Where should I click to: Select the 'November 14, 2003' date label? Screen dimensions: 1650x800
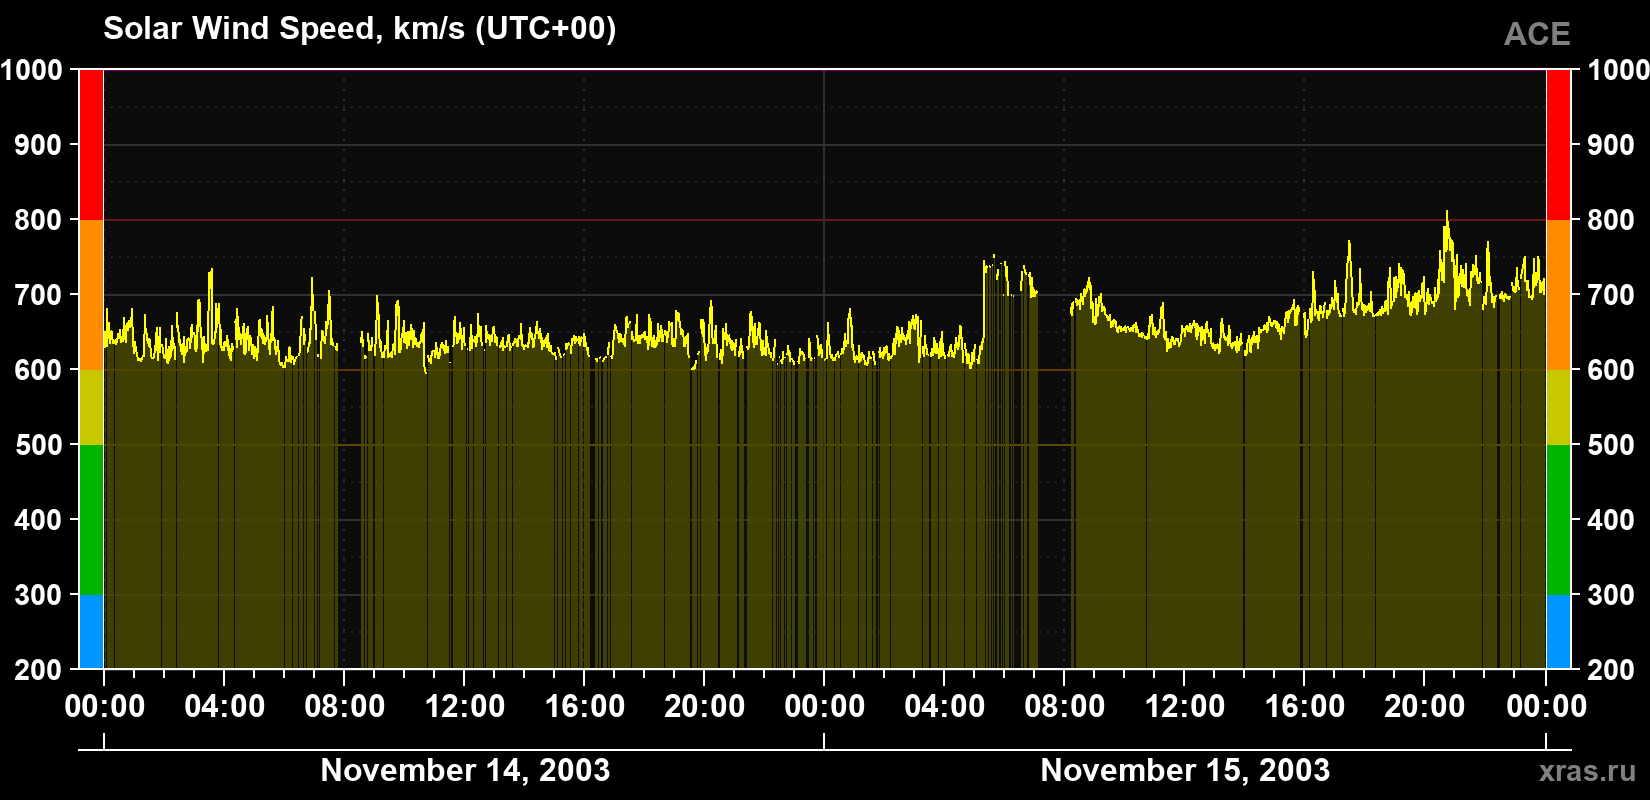[465, 770]
